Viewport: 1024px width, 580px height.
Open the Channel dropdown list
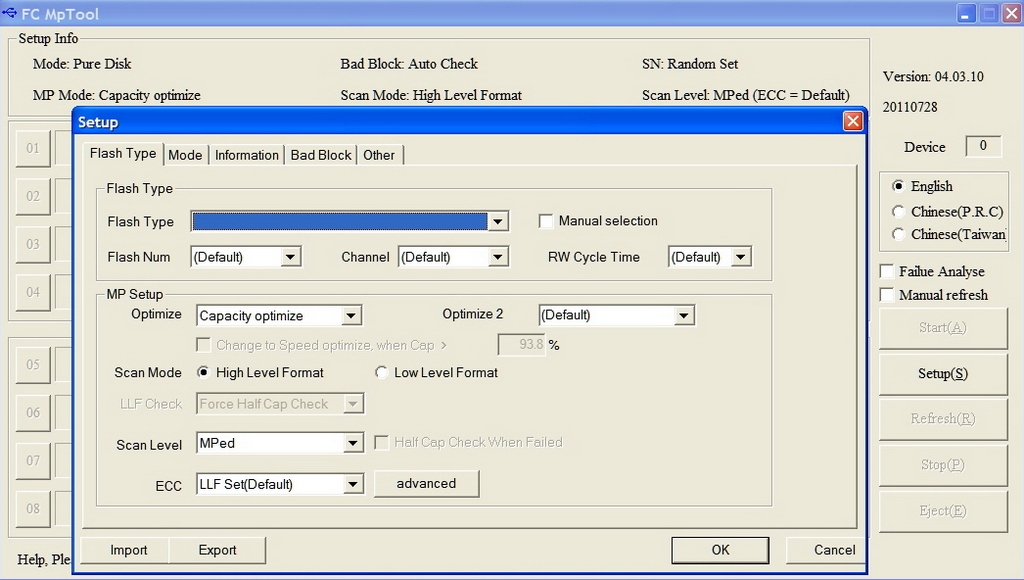pos(498,257)
